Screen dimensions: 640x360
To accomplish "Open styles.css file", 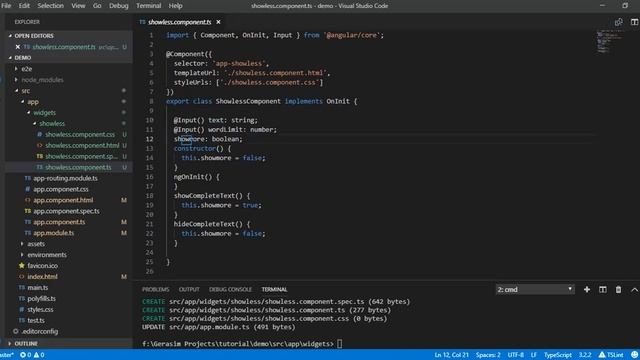I will [x=40, y=309].
